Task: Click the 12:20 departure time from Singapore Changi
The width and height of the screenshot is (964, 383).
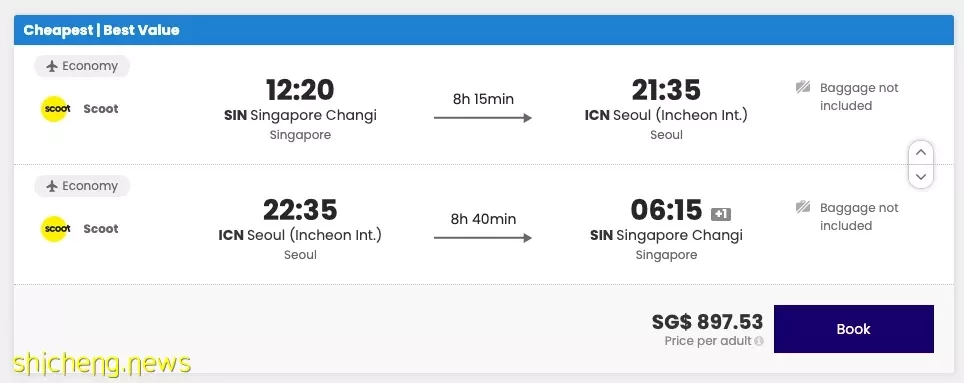Action: [300, 90]
